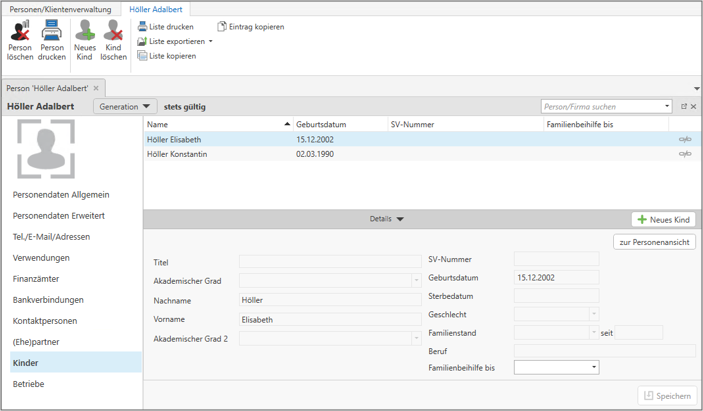This screenshot has width=703, height=411.
Task: Open Bankverbindungen in the sidebar
Action: [x=48, y=300]
